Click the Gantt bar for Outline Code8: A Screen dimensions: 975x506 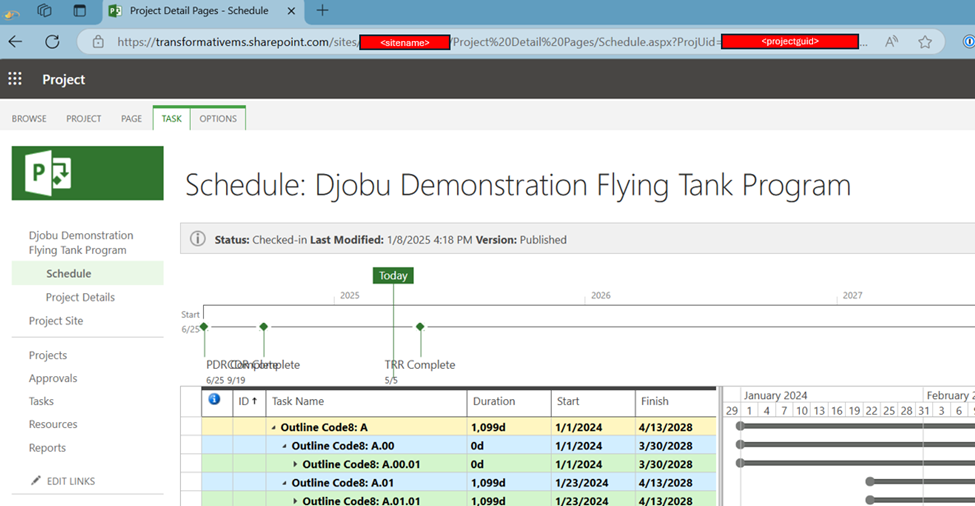[x=856, y=426]
